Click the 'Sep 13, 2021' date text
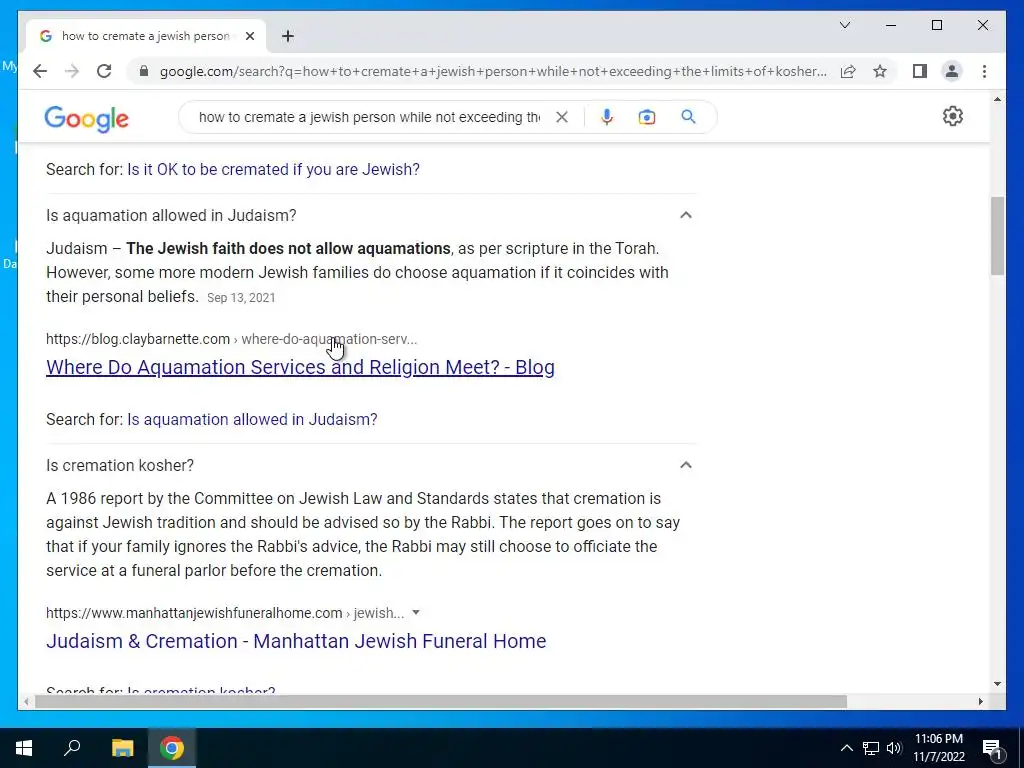 pos(241,298)
